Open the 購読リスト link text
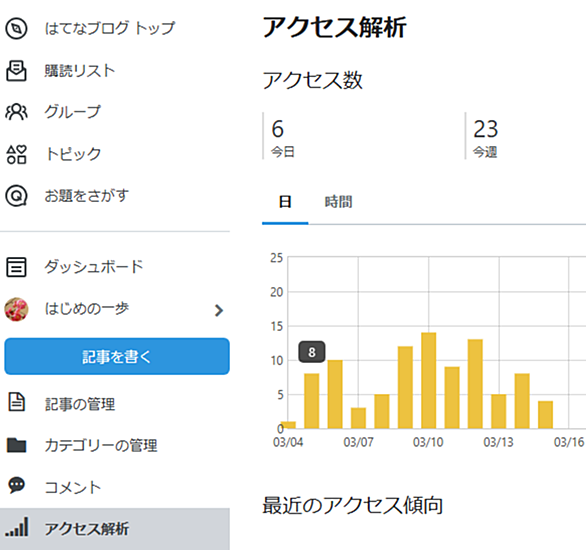Viewport: 586px width, 550px height. pyautogui.click(x=80, y=71)
